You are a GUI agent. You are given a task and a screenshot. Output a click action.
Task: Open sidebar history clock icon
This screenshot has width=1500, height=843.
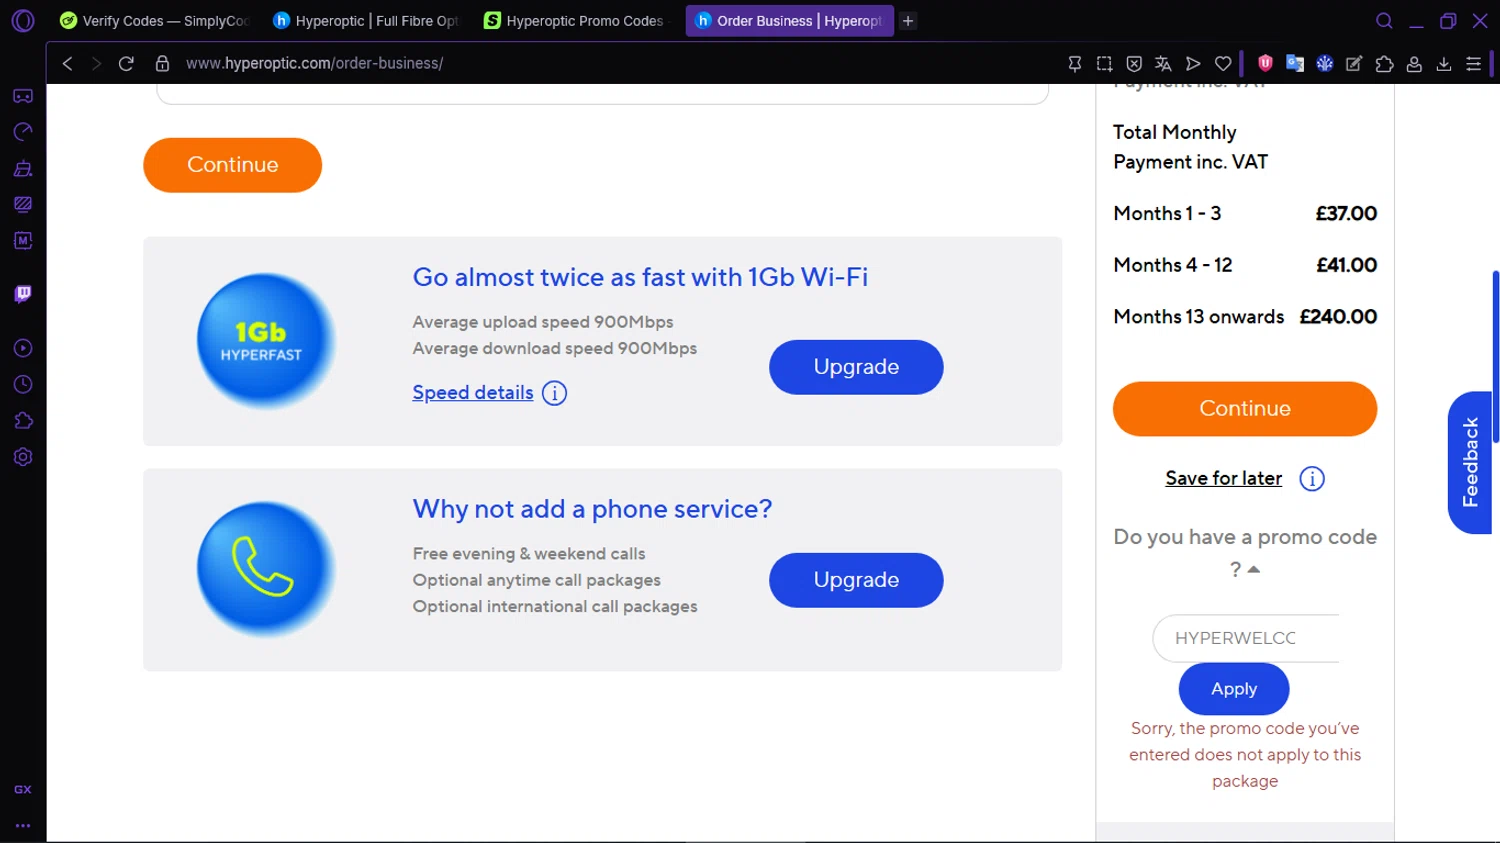coord(23,385)
